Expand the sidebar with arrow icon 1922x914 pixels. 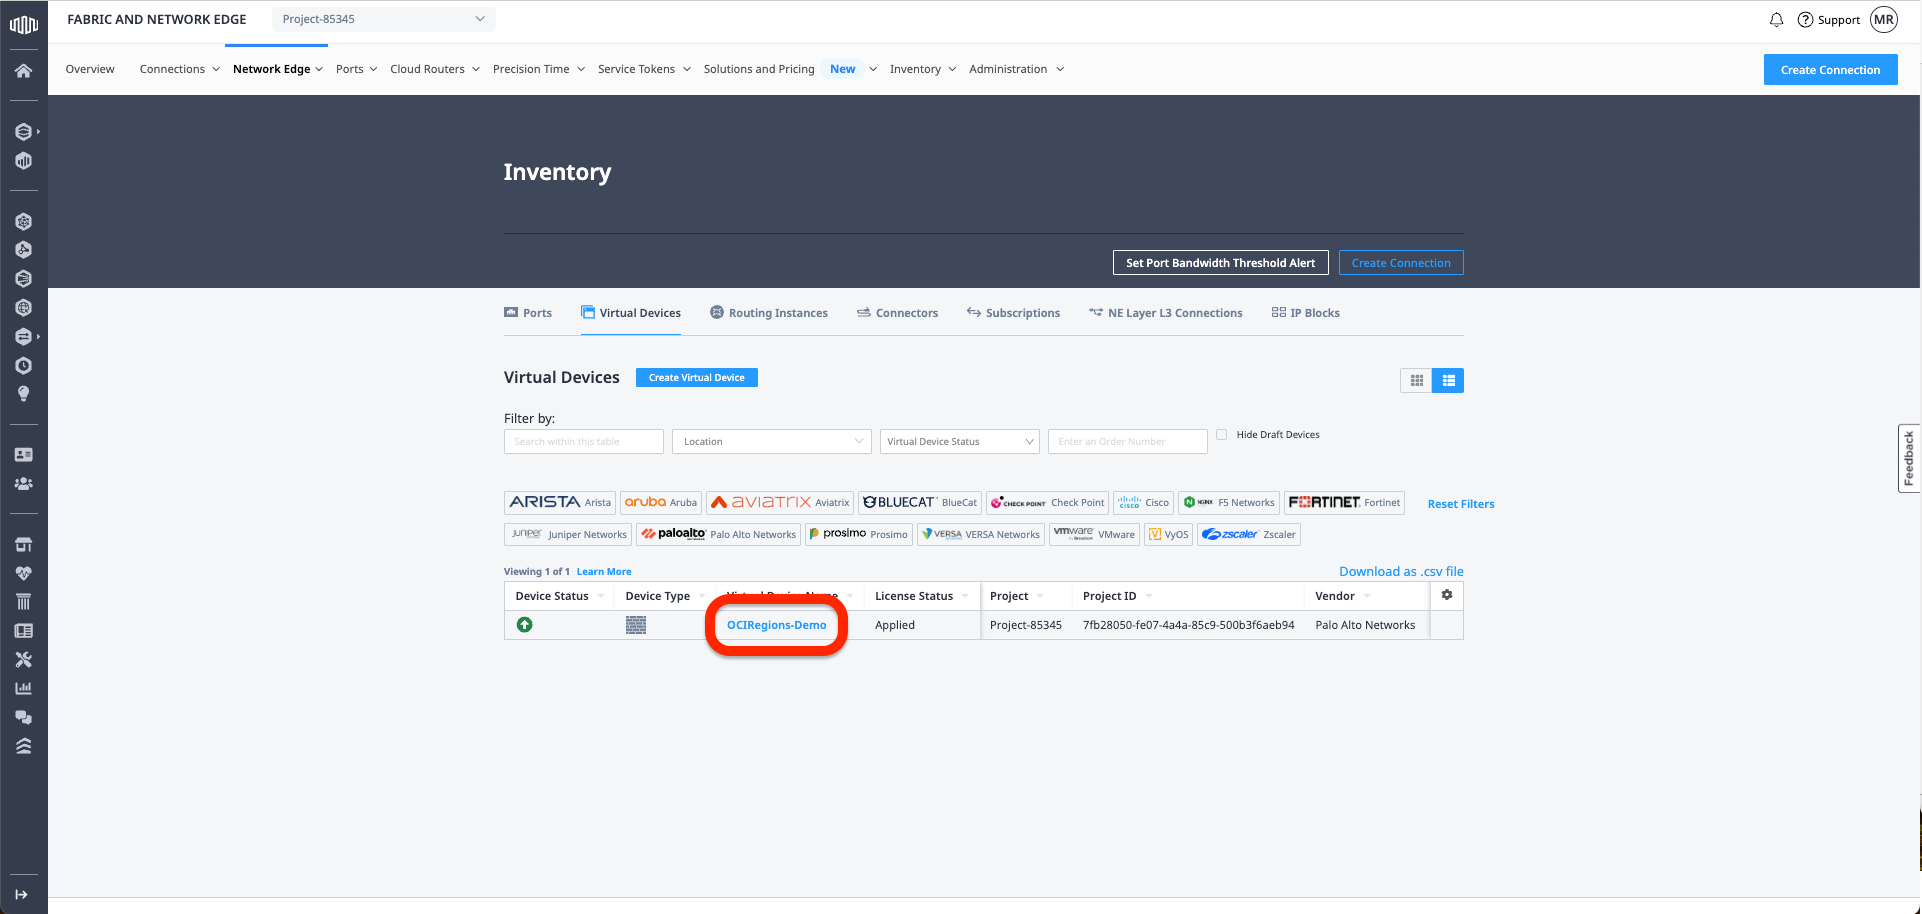[x=22, y=894]
